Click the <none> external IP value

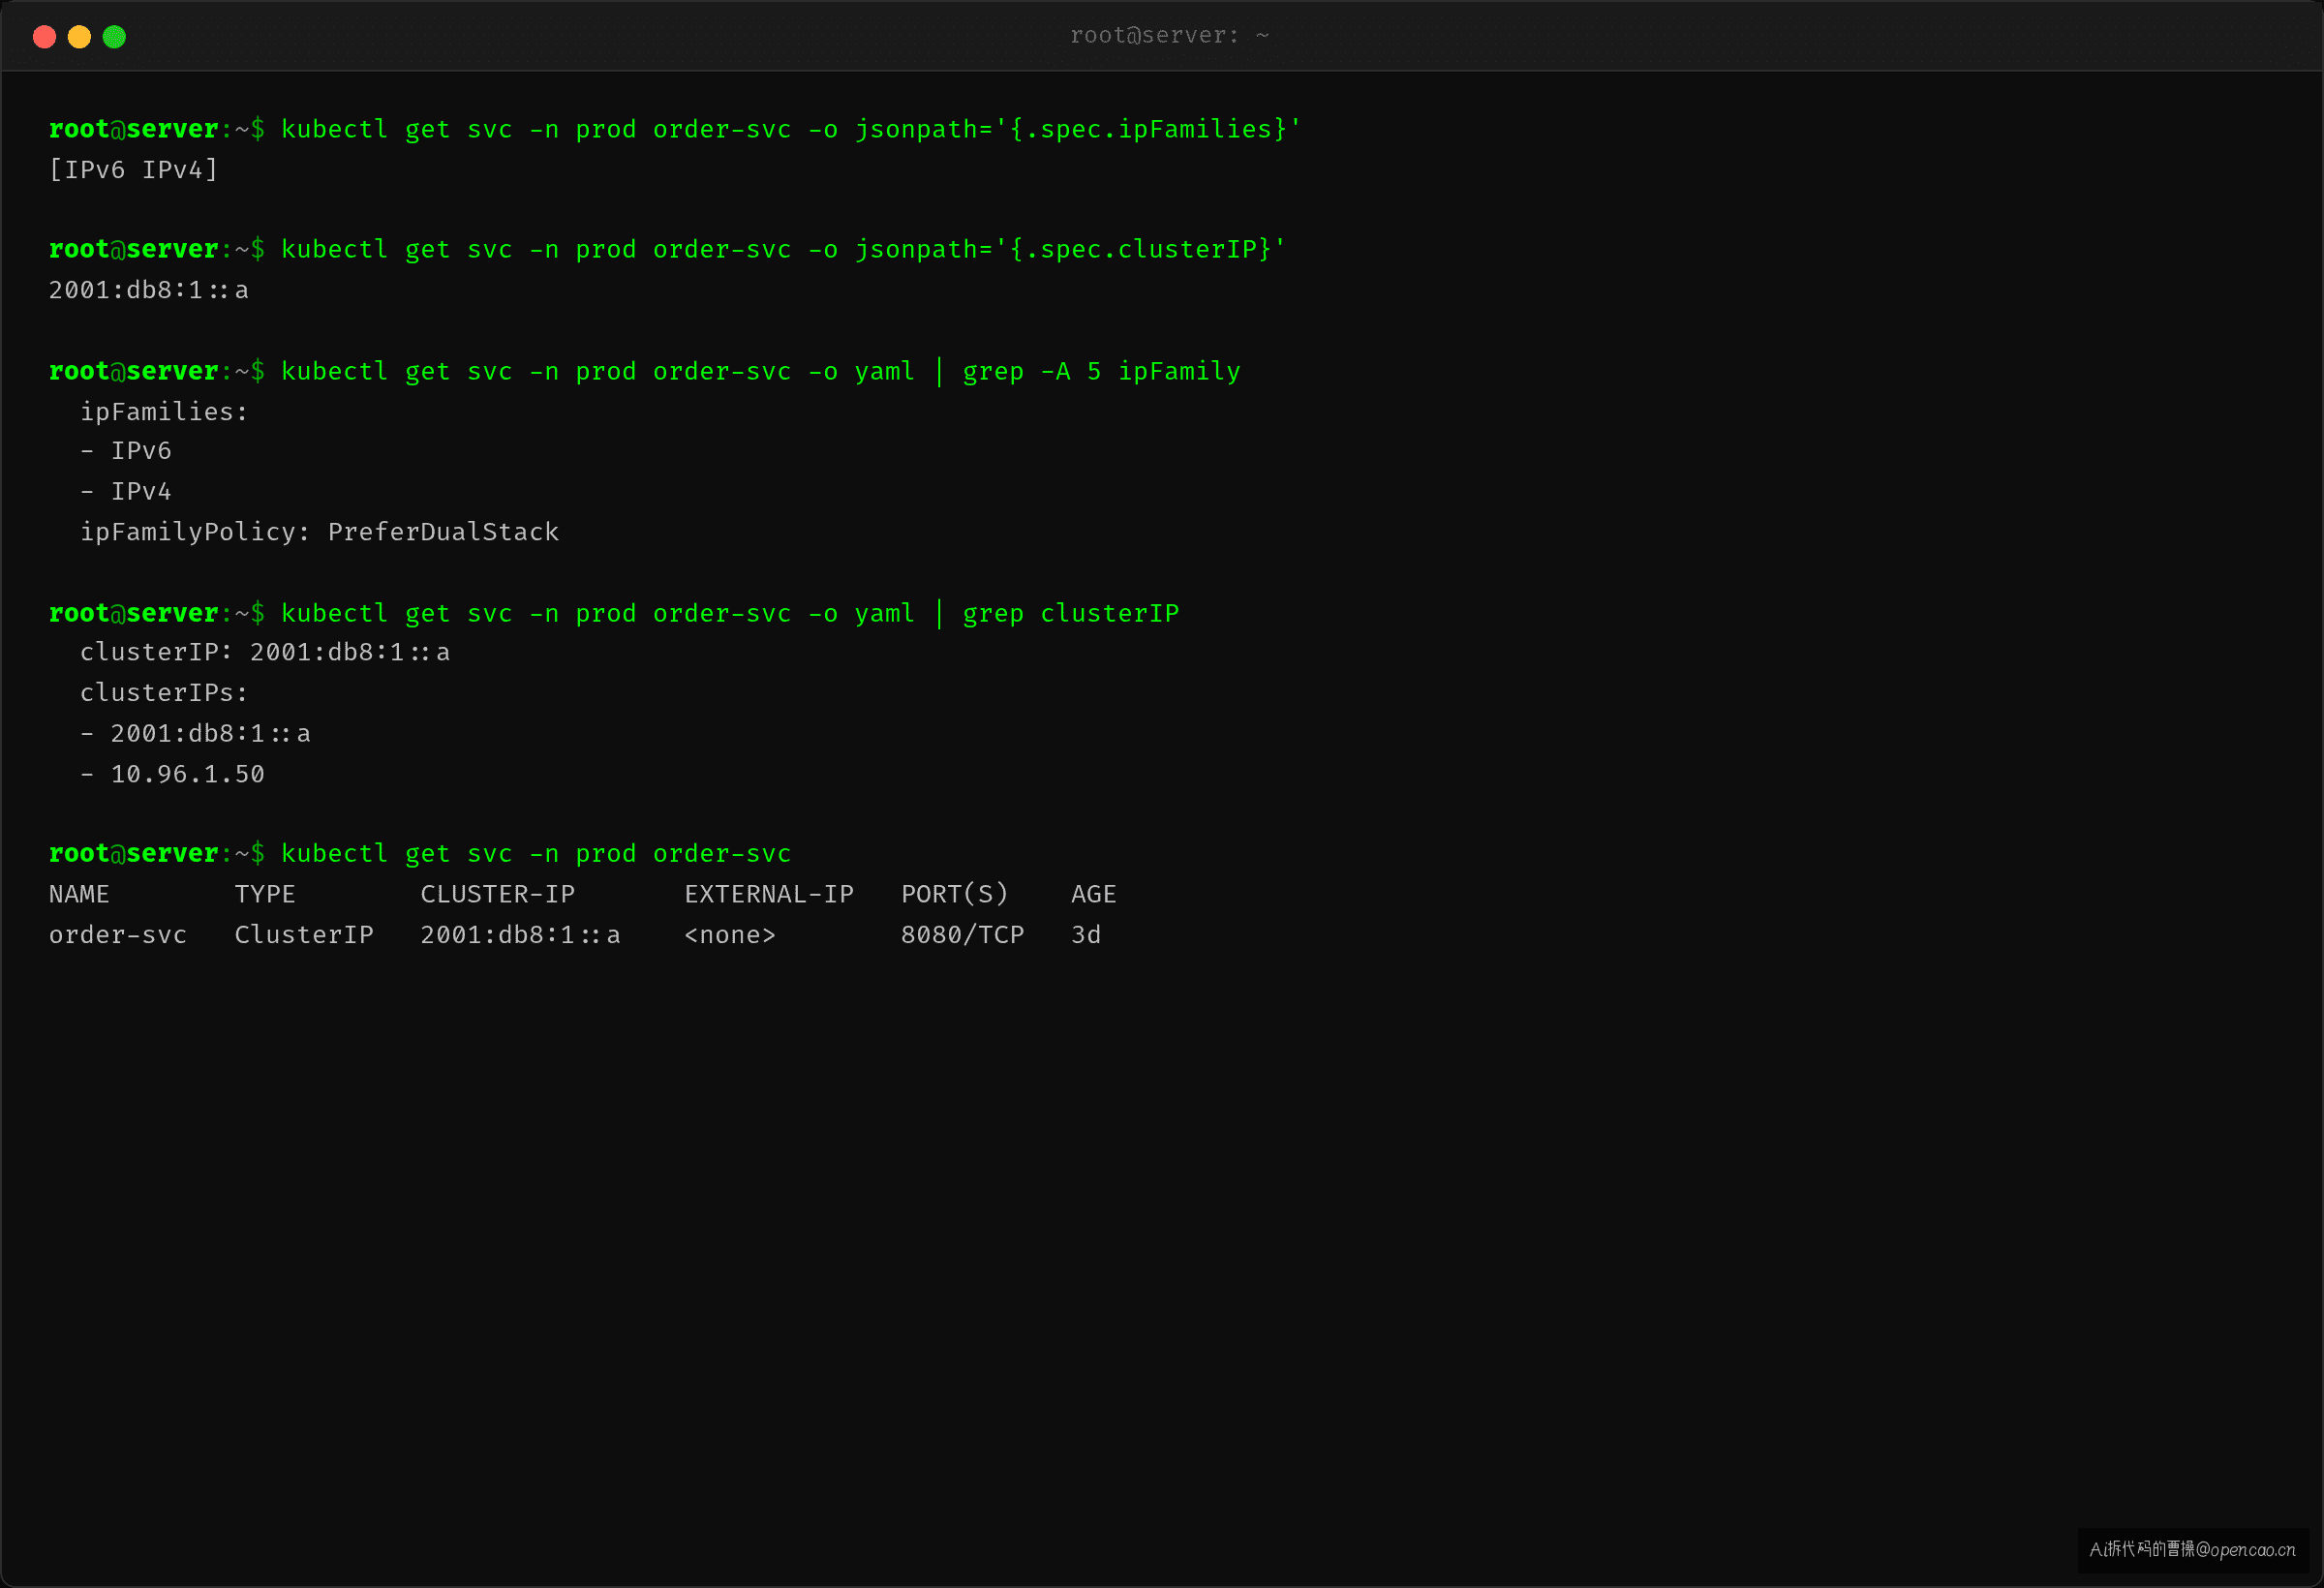(730, 935)
